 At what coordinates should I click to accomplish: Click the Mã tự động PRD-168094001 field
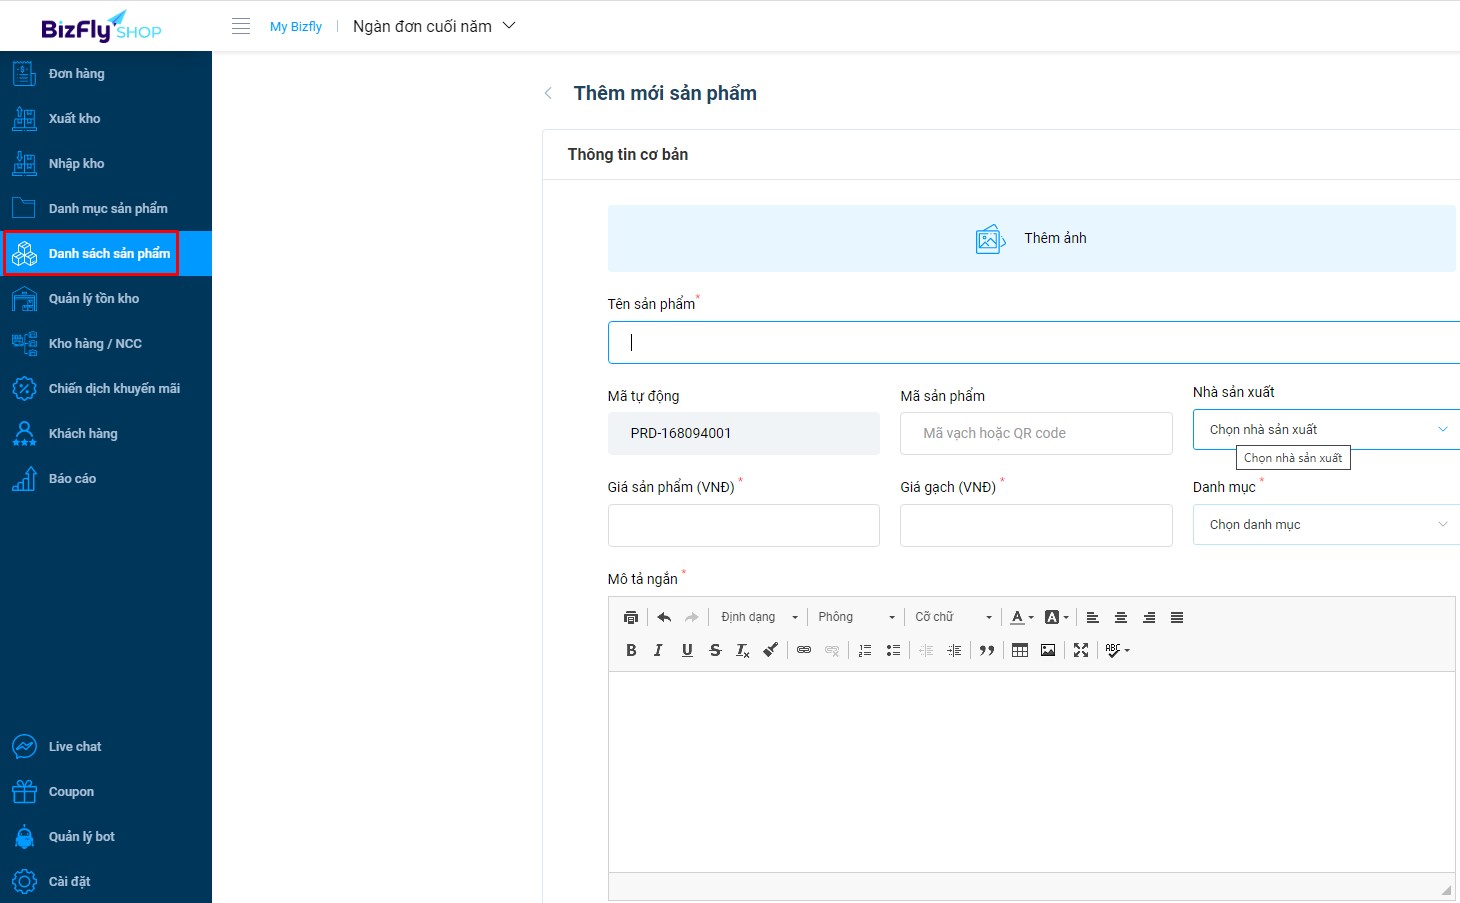click(x=744, y=433)
